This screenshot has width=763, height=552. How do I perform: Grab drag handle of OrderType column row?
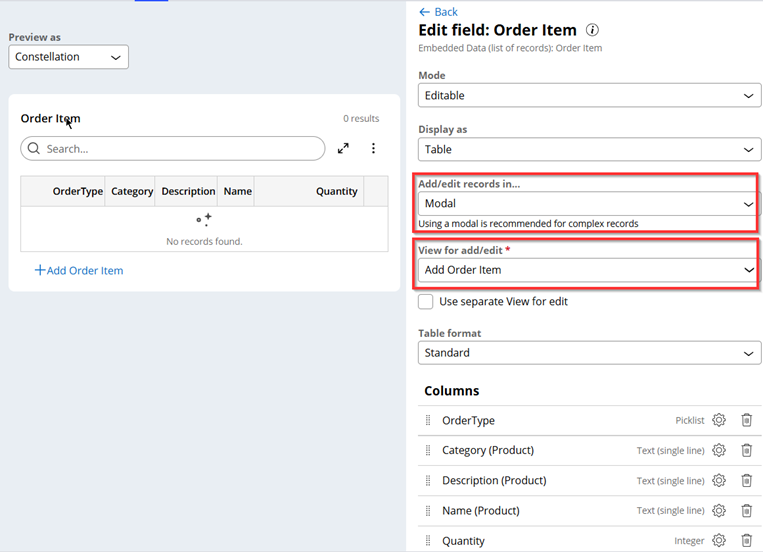tap(428, 420)
